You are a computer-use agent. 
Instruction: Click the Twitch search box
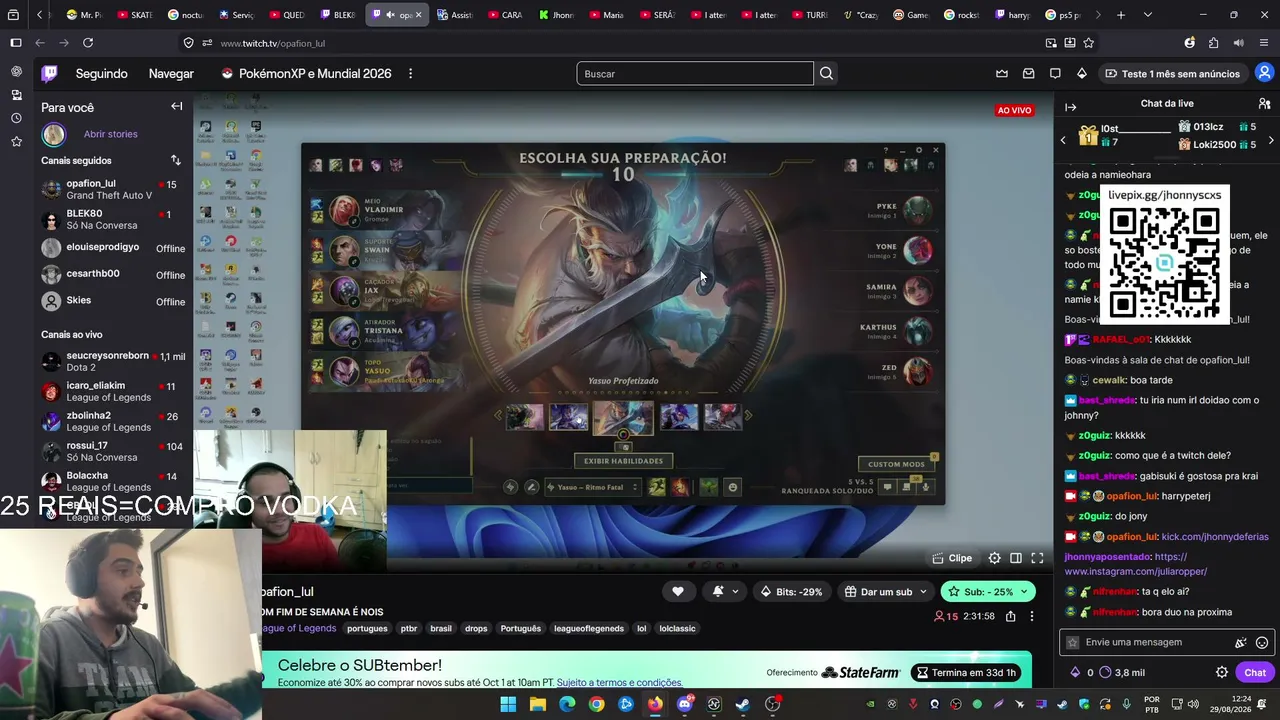point(695,73)
